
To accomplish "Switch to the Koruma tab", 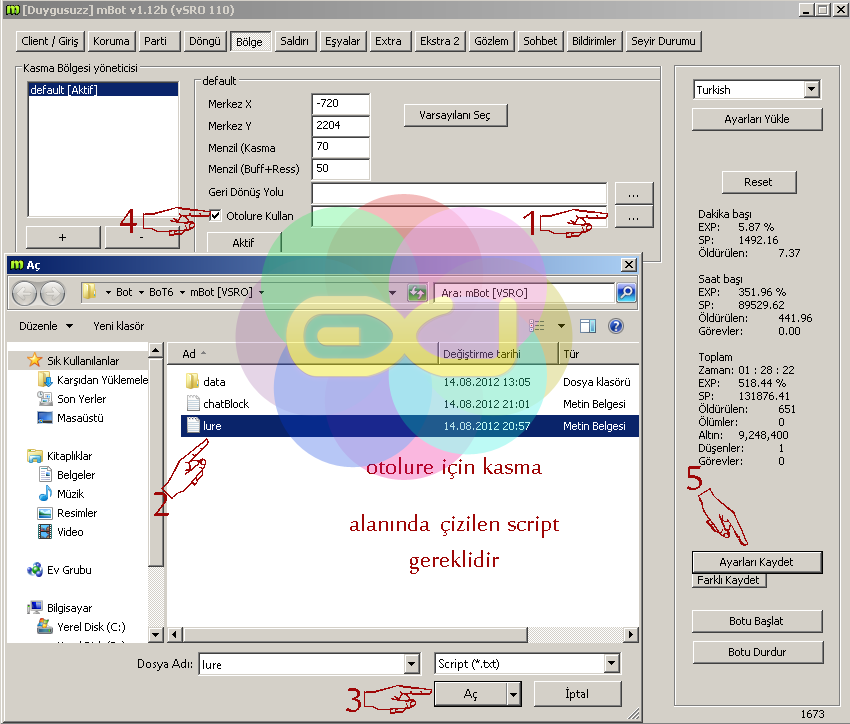I will tap(111, 41).
